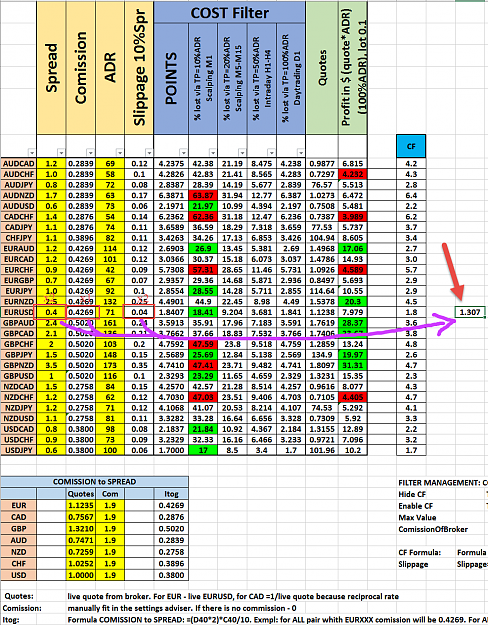The height and width of the screenshot is (625, 488).
Task: Select the red cell showing 63.87
Action: (x=203, y=196)
